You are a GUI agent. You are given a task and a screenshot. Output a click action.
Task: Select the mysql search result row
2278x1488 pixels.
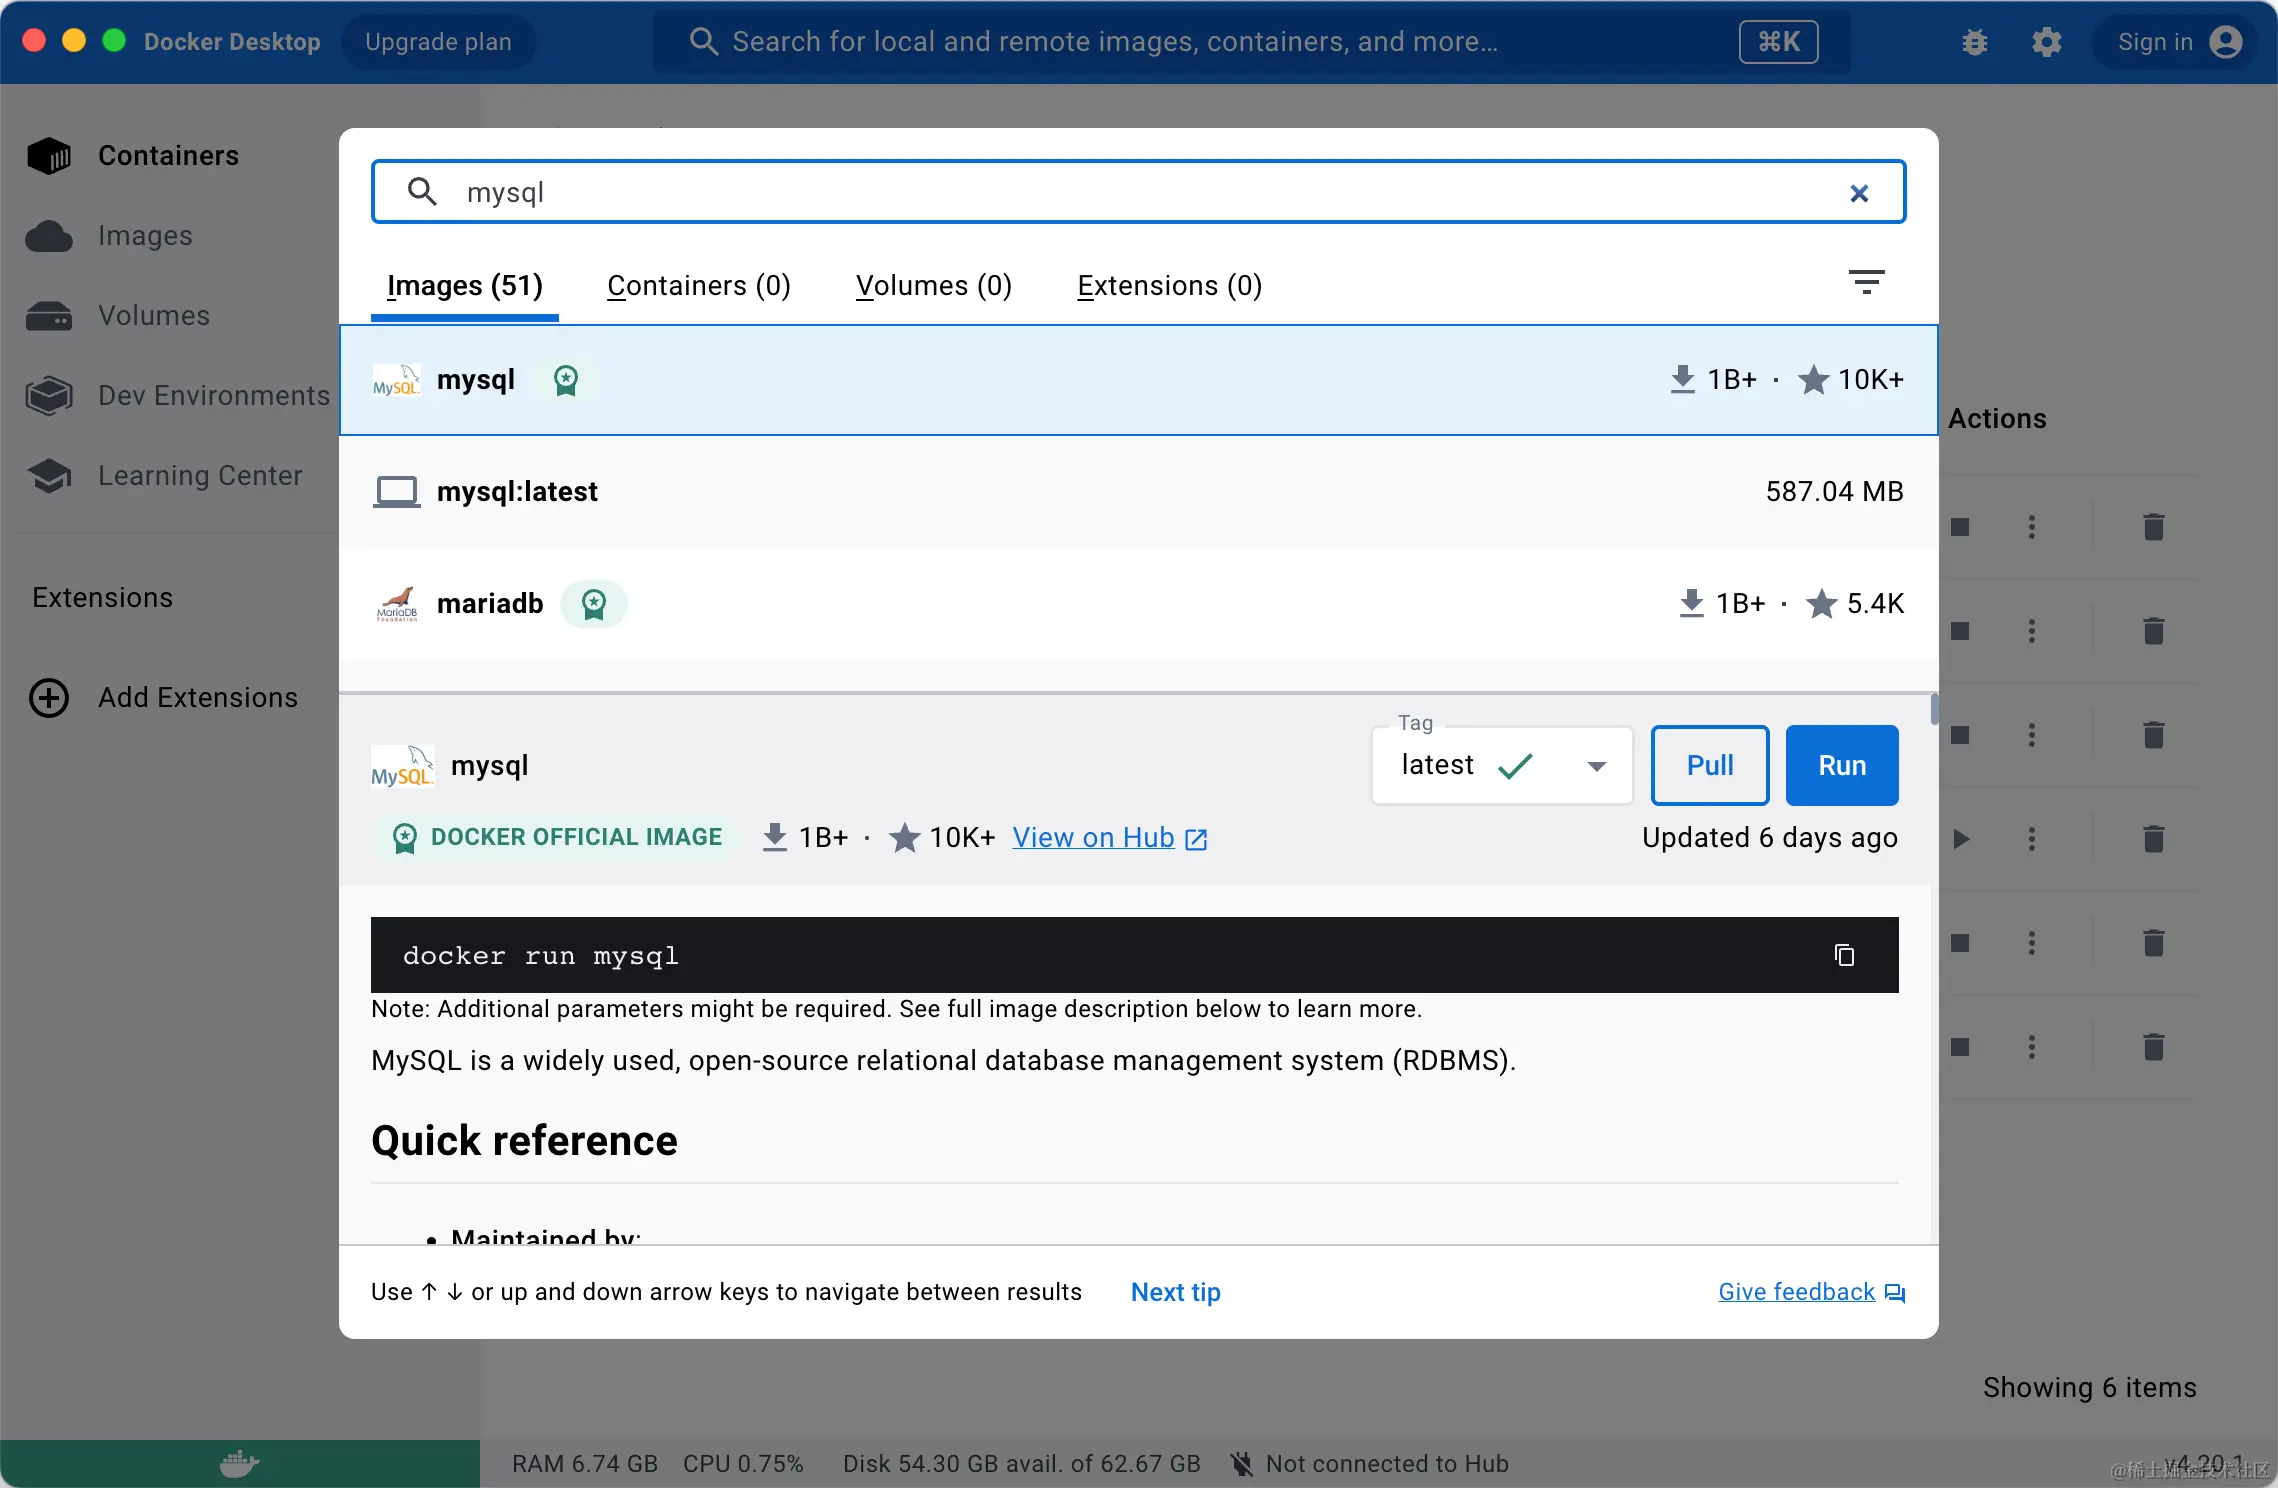1138,380
